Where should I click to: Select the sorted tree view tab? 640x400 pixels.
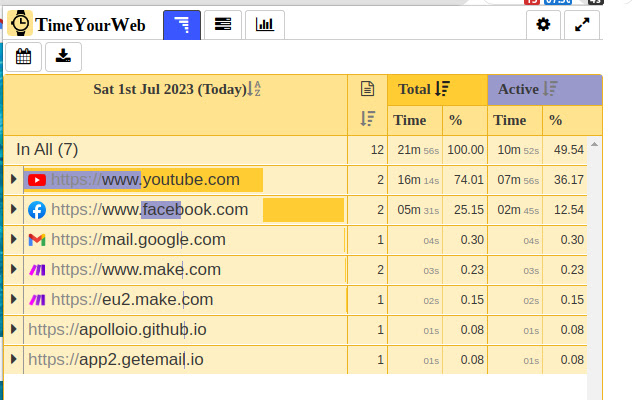(181, 25)
